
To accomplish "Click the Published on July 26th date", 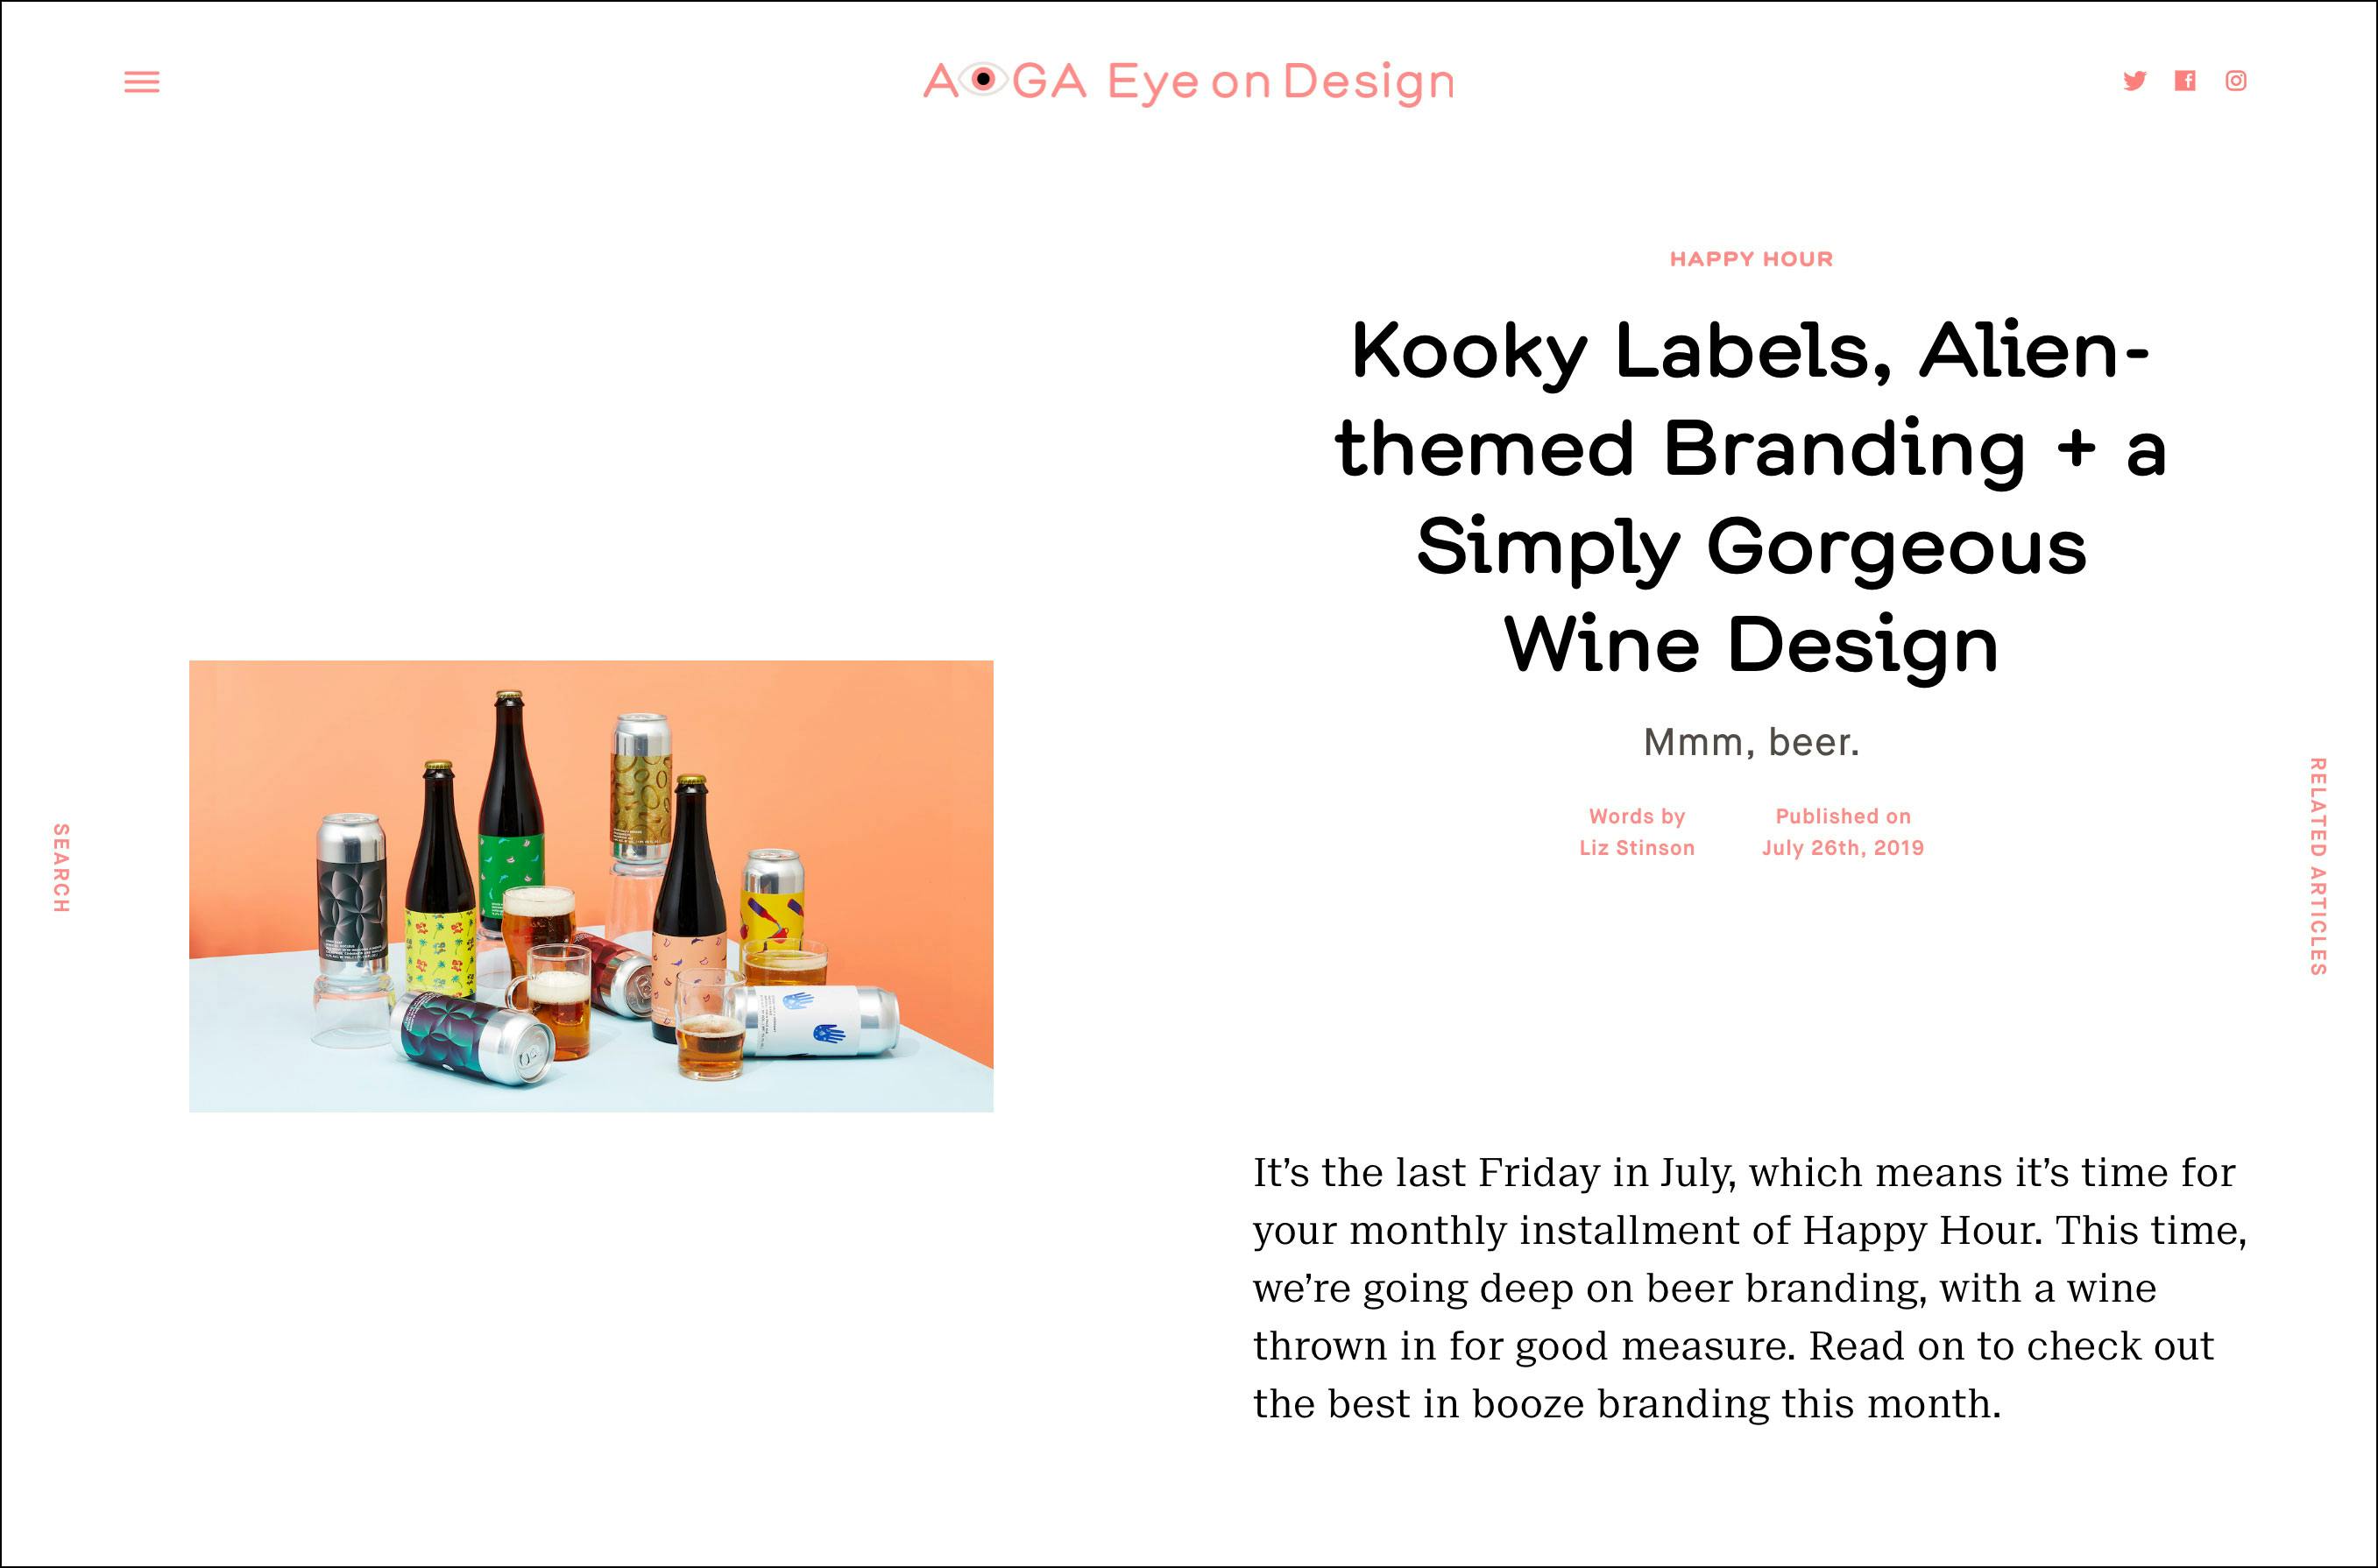I will coord(1843,848).
